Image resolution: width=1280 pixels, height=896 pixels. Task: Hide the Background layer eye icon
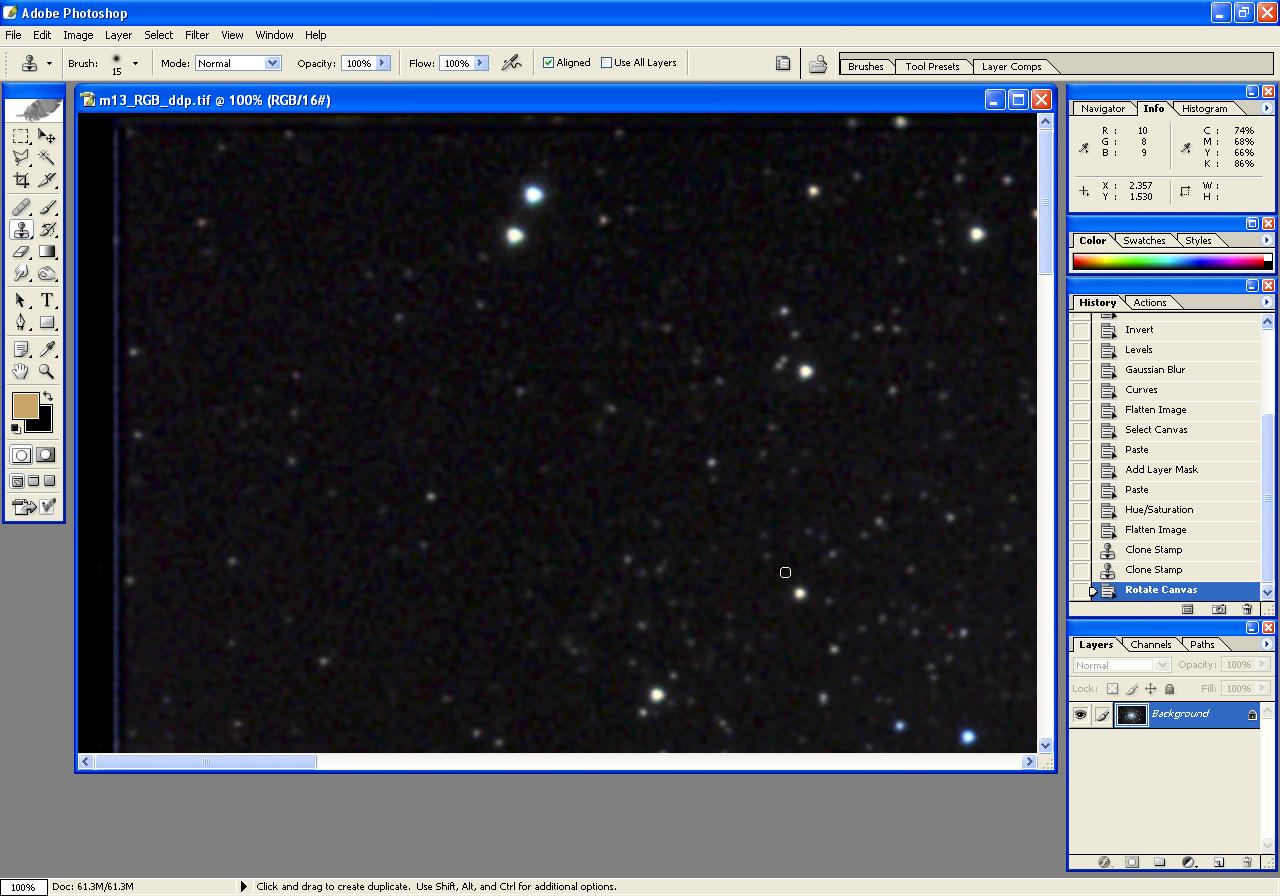tap(1080, 714)
